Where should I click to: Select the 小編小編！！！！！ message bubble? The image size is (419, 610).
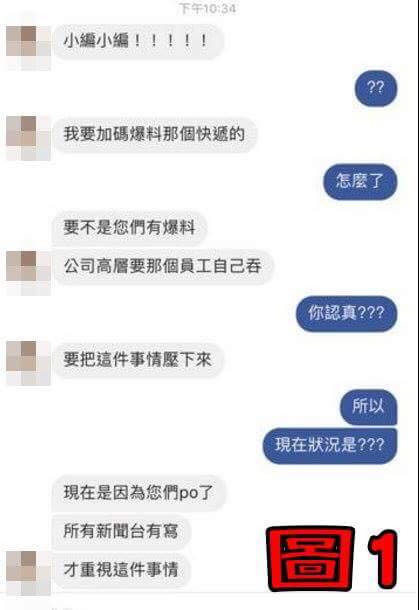pyautogui.click(x=138, y=41)
